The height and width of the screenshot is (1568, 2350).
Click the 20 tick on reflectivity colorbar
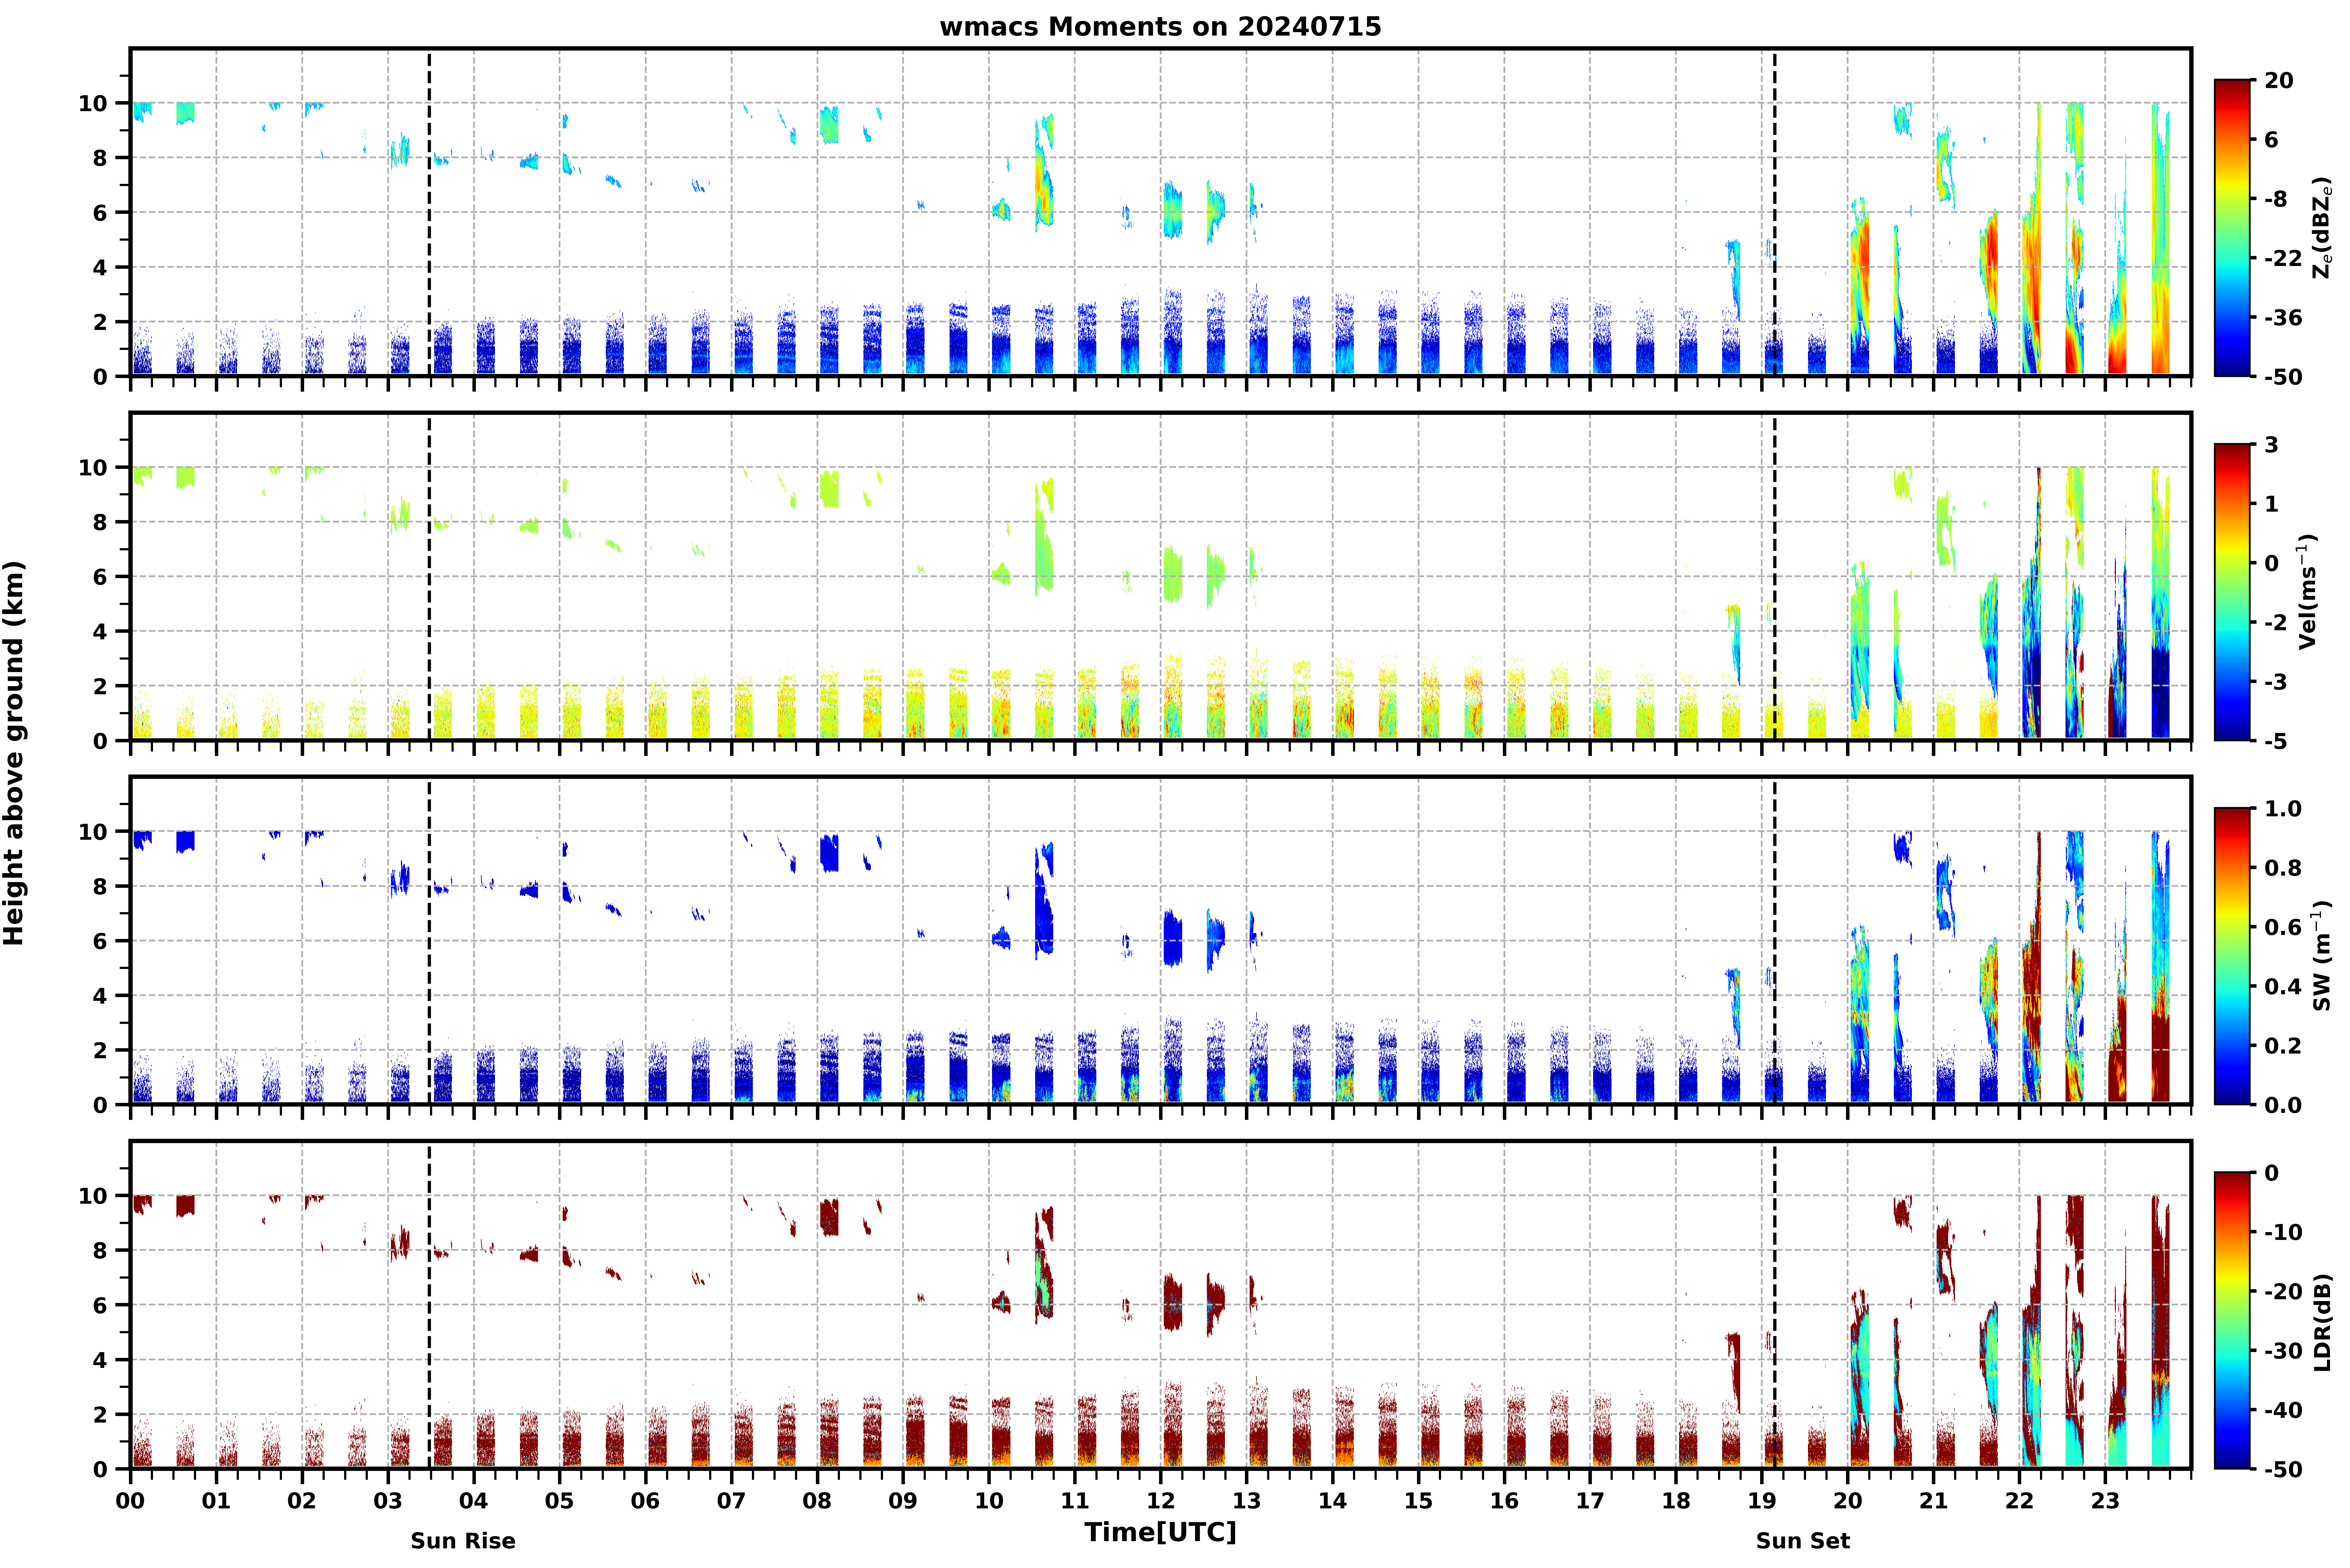coord(2279,80)
